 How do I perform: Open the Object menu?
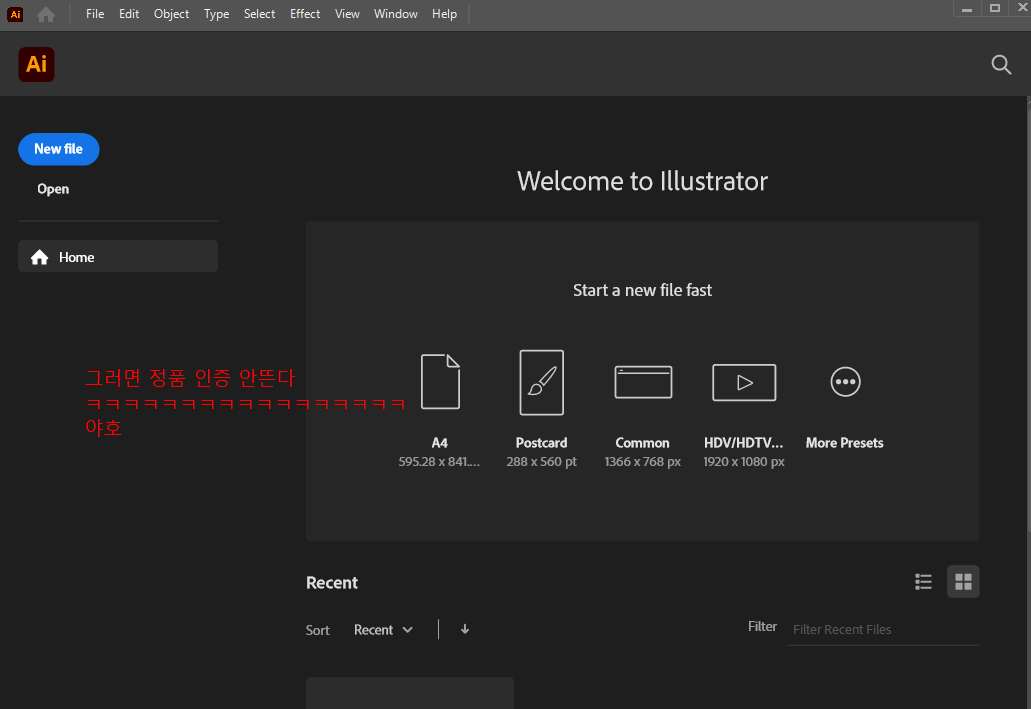pyautogui.click(x=171, y=14)
